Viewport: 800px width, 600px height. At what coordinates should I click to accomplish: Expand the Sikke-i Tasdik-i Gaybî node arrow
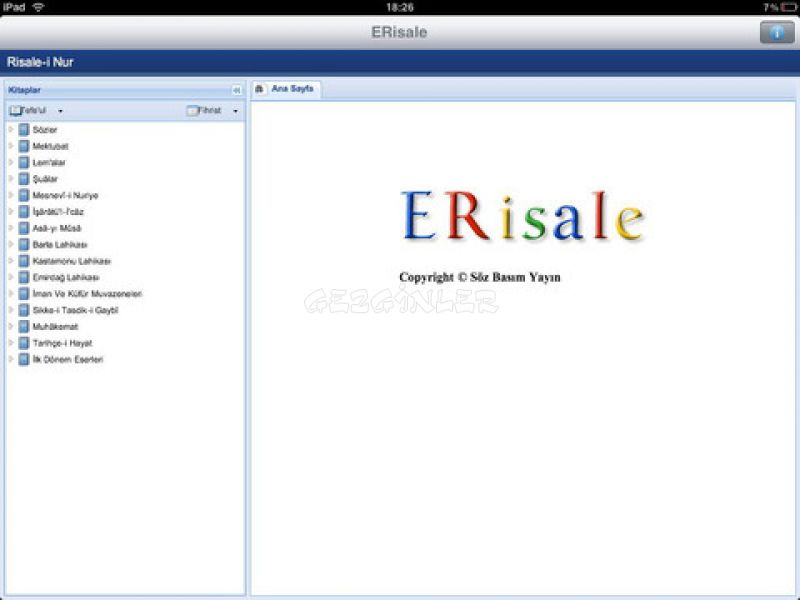11,310
